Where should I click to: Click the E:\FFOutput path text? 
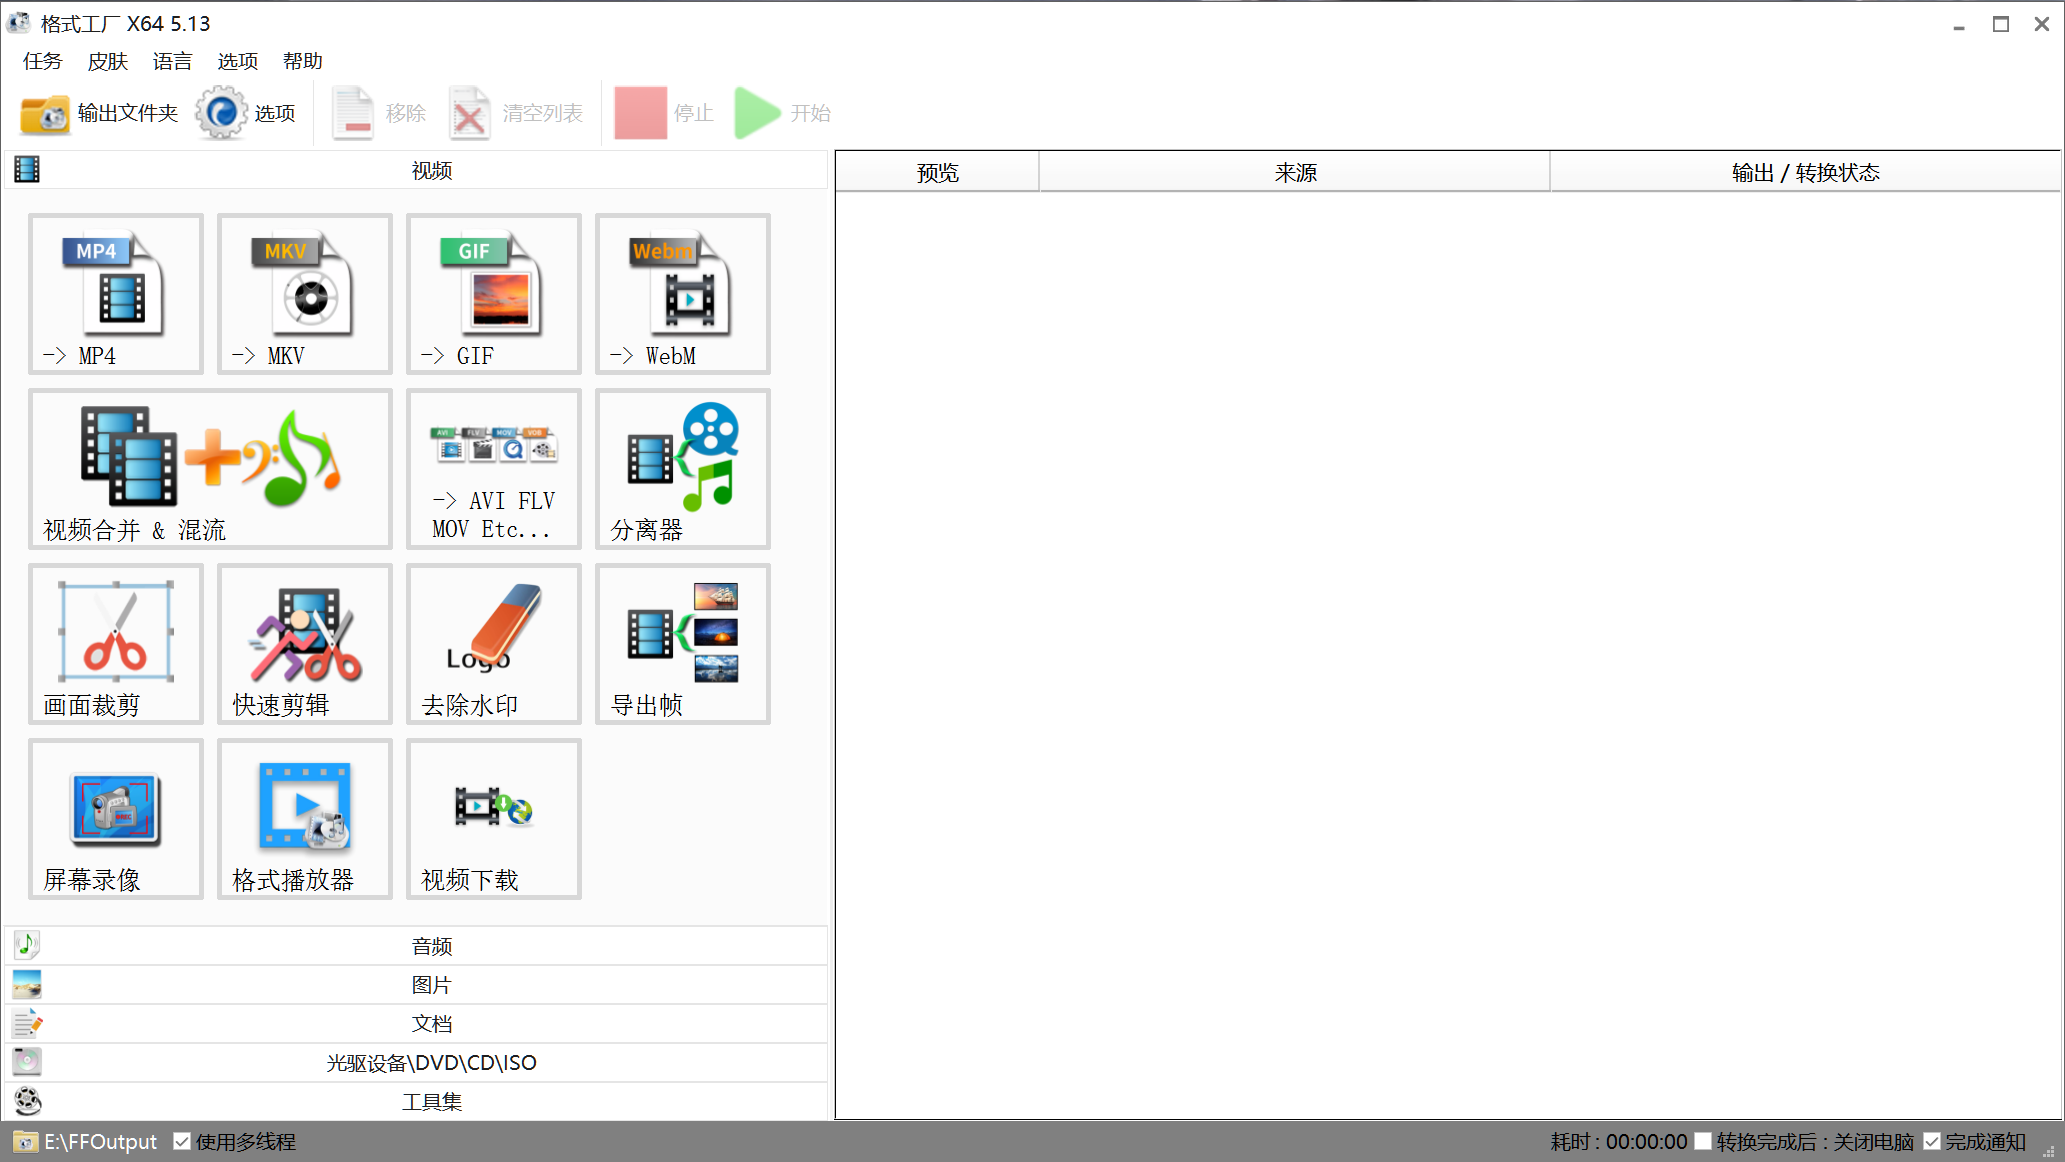[x=100, y=1142]
